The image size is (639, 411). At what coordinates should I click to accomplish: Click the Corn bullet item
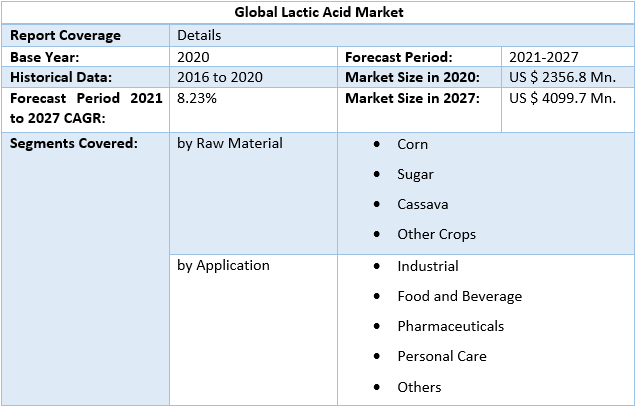tap(412, 144)
